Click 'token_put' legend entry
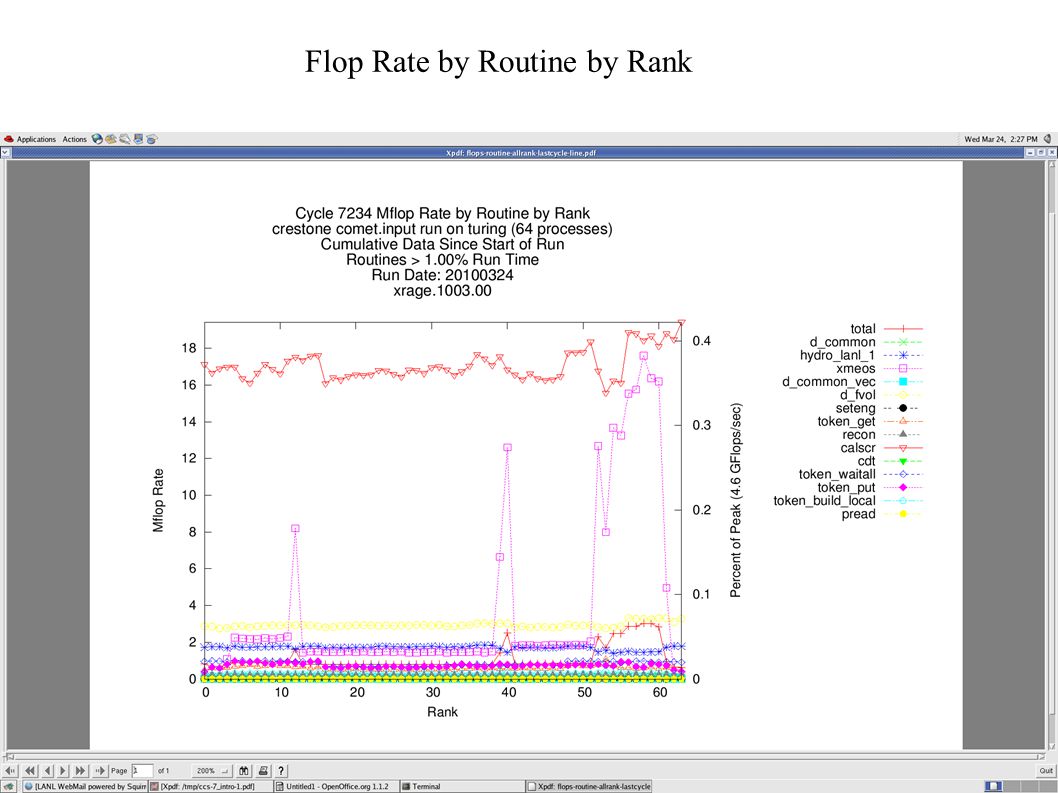Viewport: 1058px width, 793px height. (870, 487)
